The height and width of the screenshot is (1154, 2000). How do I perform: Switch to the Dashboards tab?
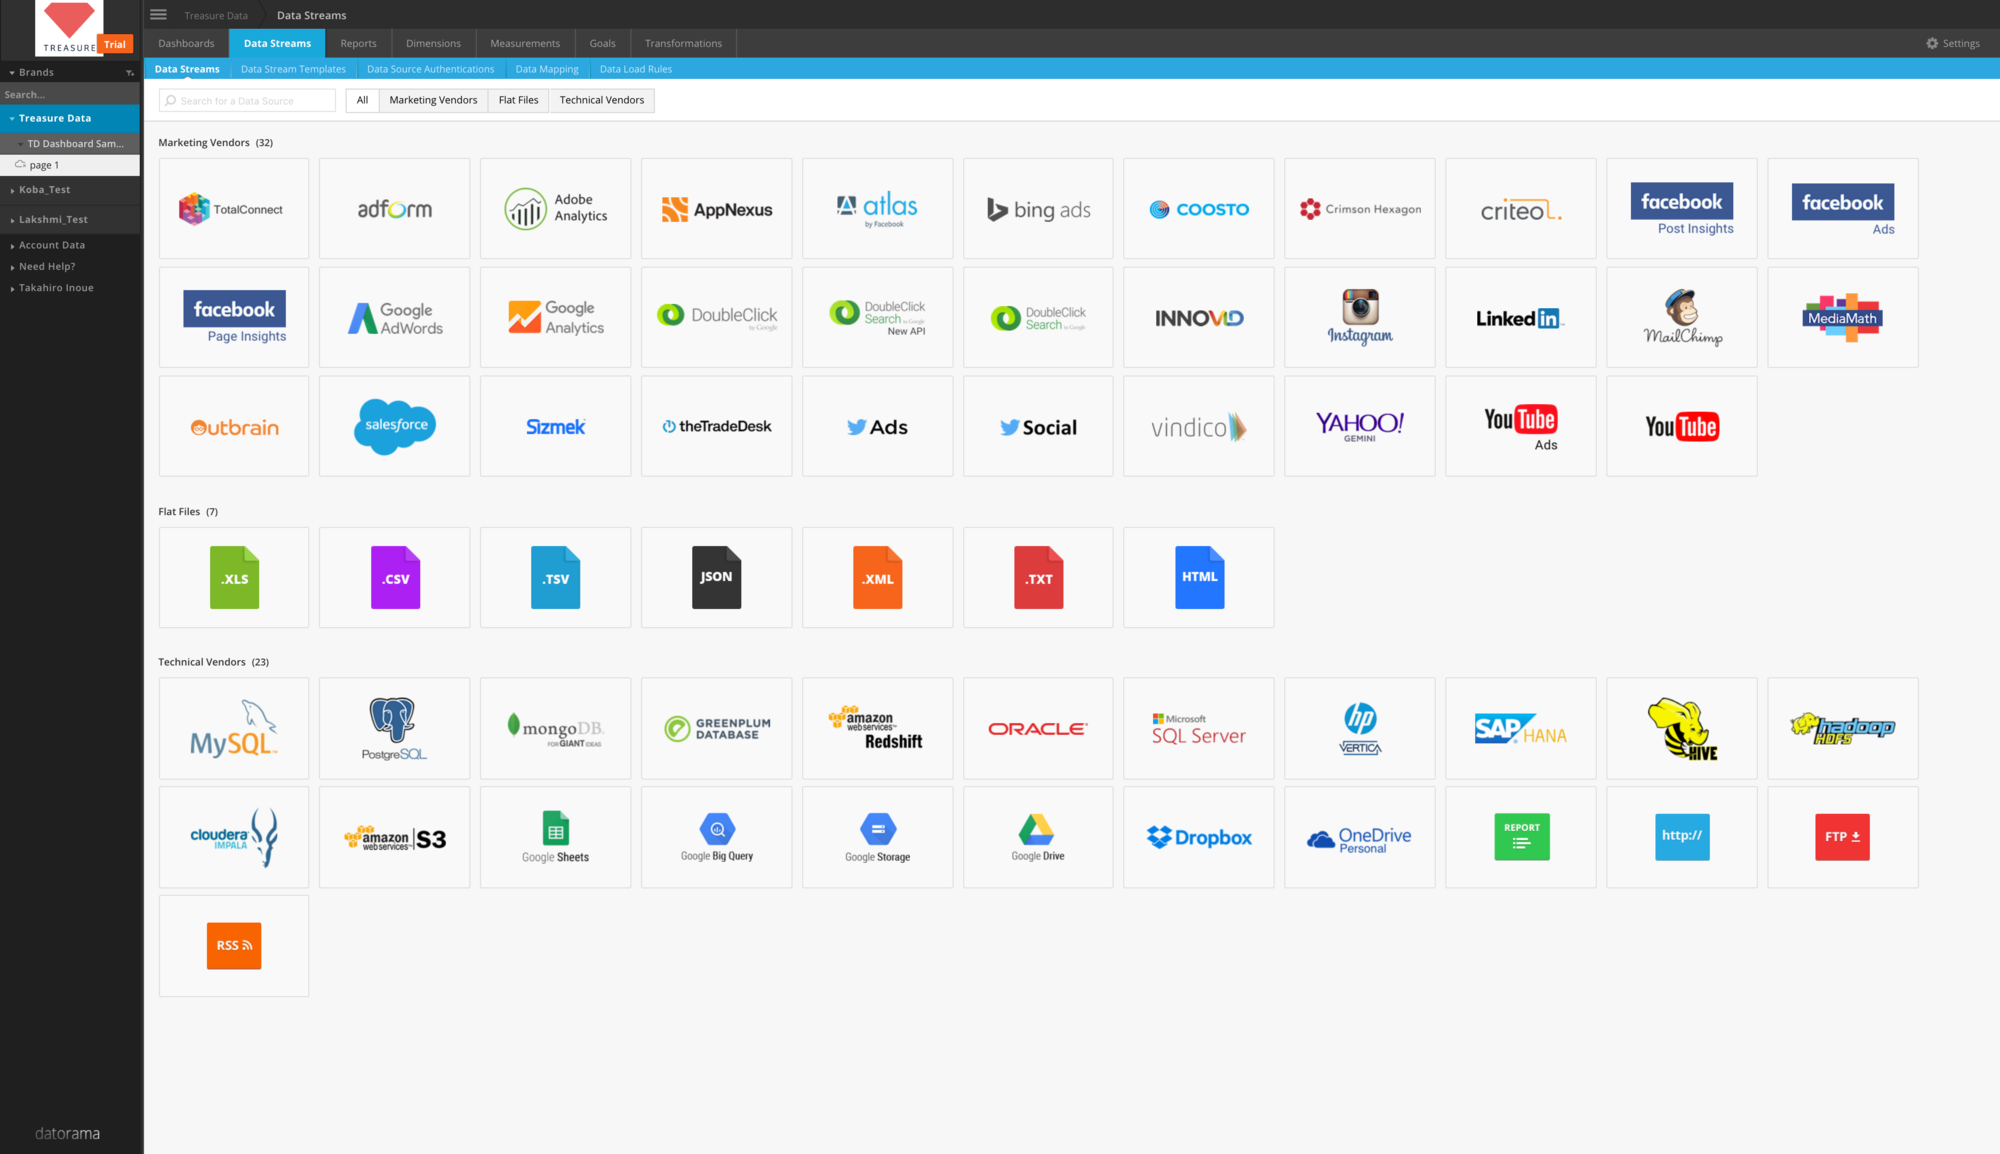click(186, 43)
